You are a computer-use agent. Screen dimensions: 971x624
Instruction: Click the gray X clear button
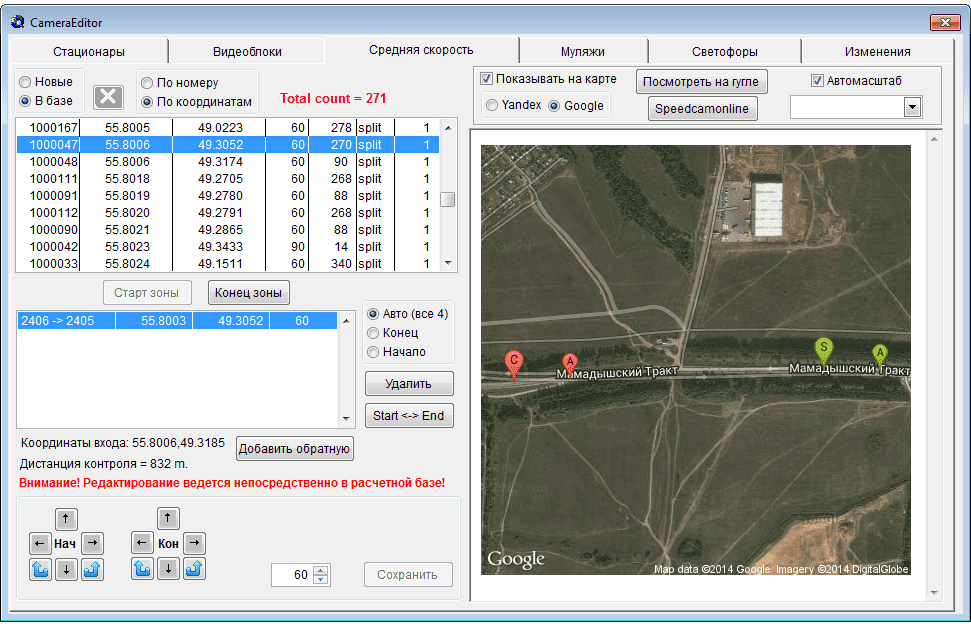[x=108, y=97]
